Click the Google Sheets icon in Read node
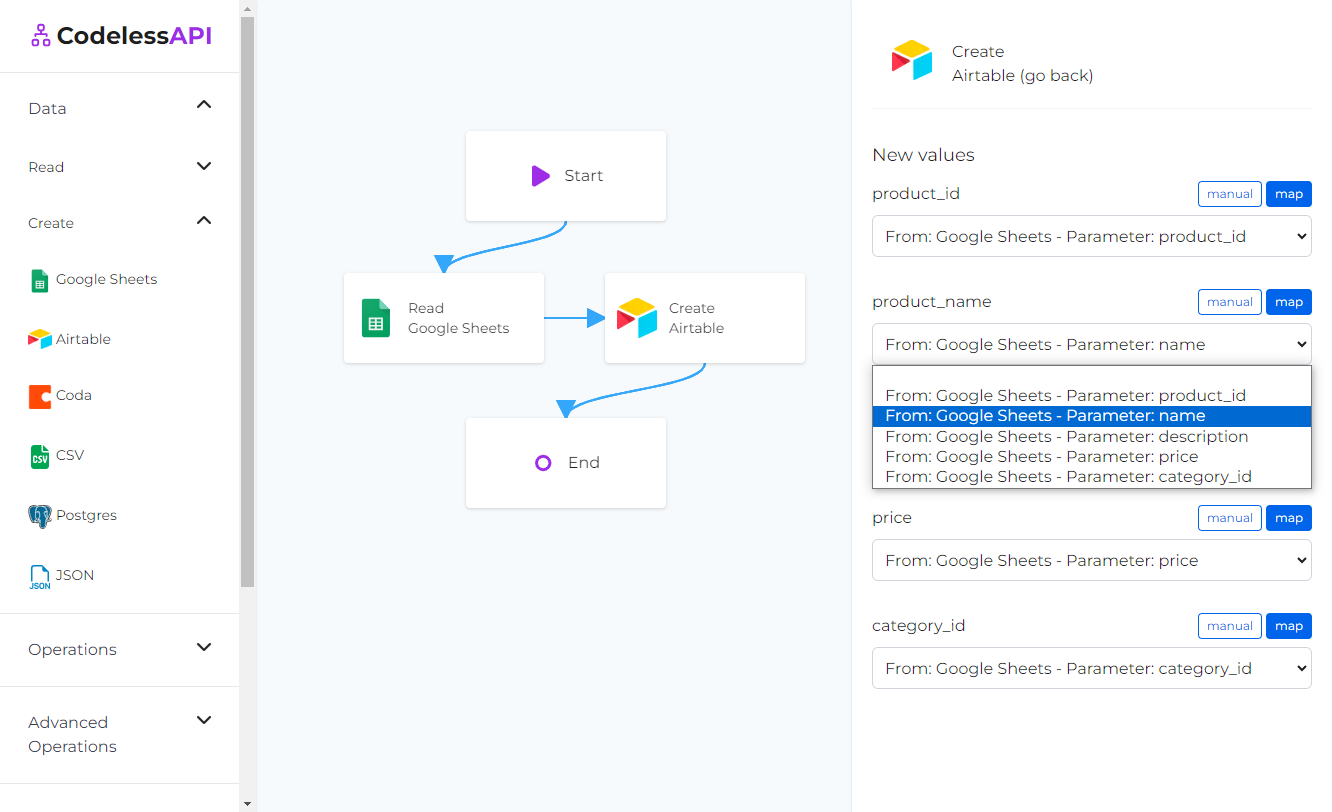Viewport: 1332px width, 812px height. [x=376, y=318]
